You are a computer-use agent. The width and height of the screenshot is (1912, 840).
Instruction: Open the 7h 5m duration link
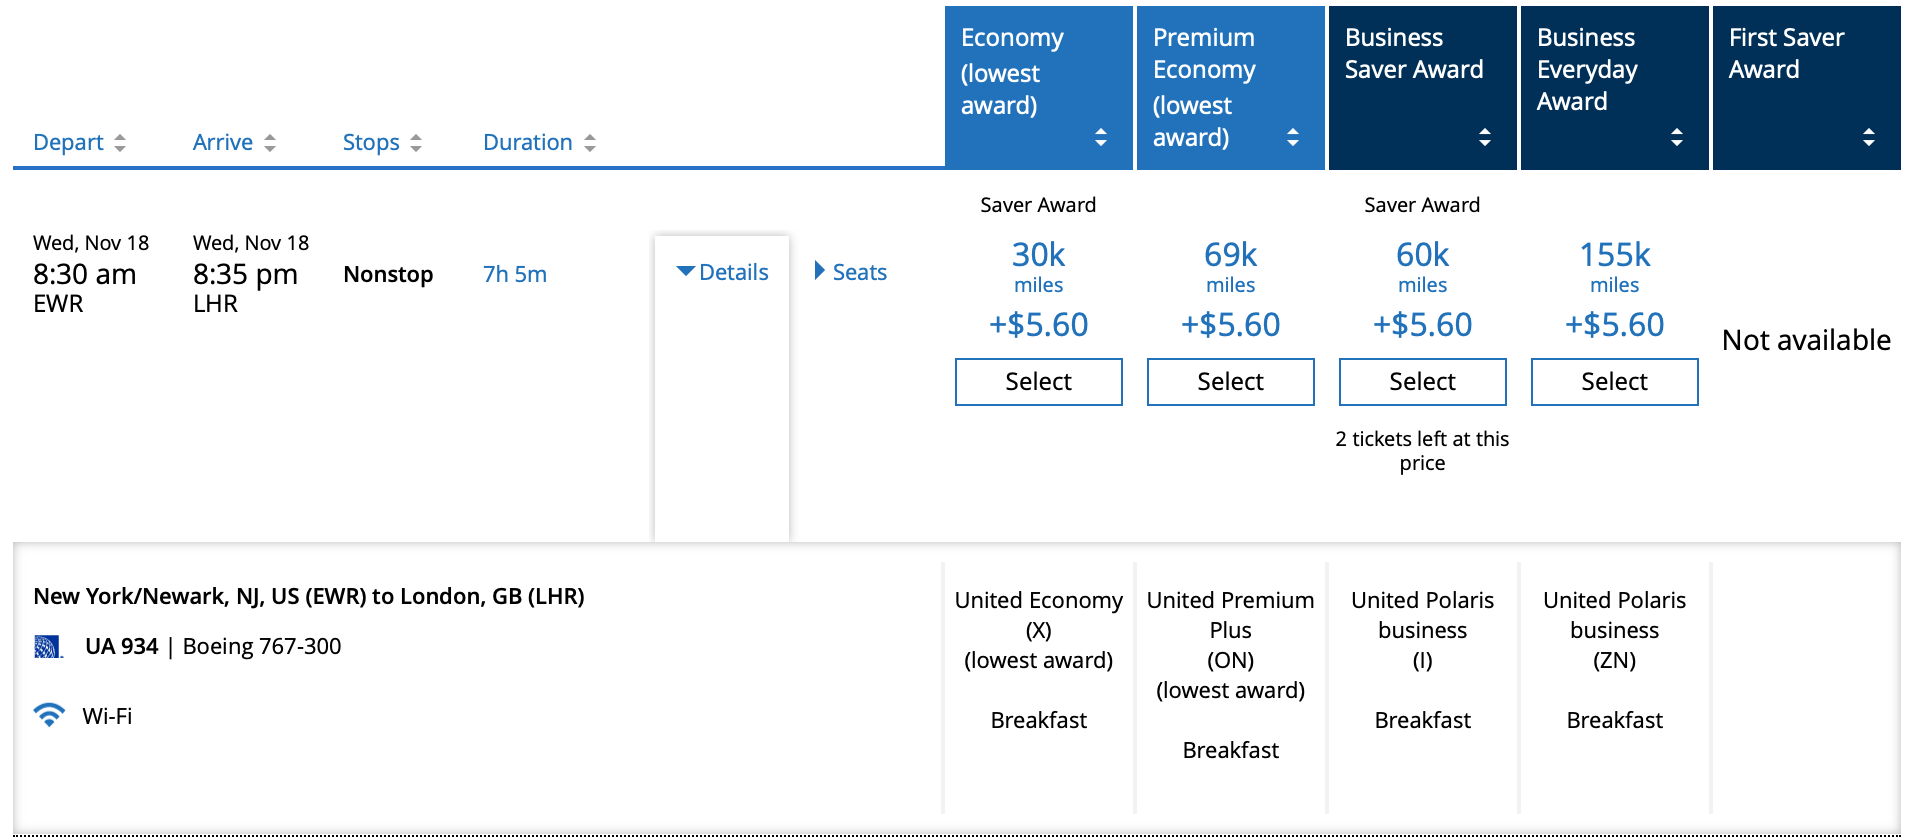click(x=515, y=274)
